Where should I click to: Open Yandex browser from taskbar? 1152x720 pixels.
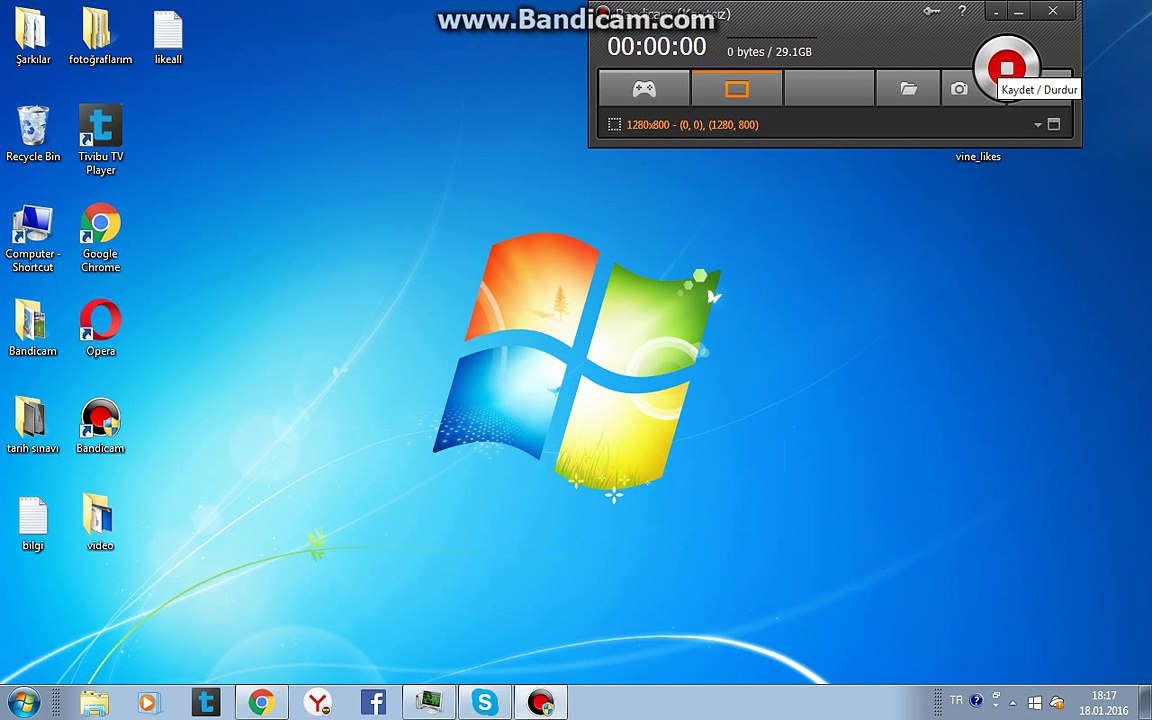click(x=317, y=703)
